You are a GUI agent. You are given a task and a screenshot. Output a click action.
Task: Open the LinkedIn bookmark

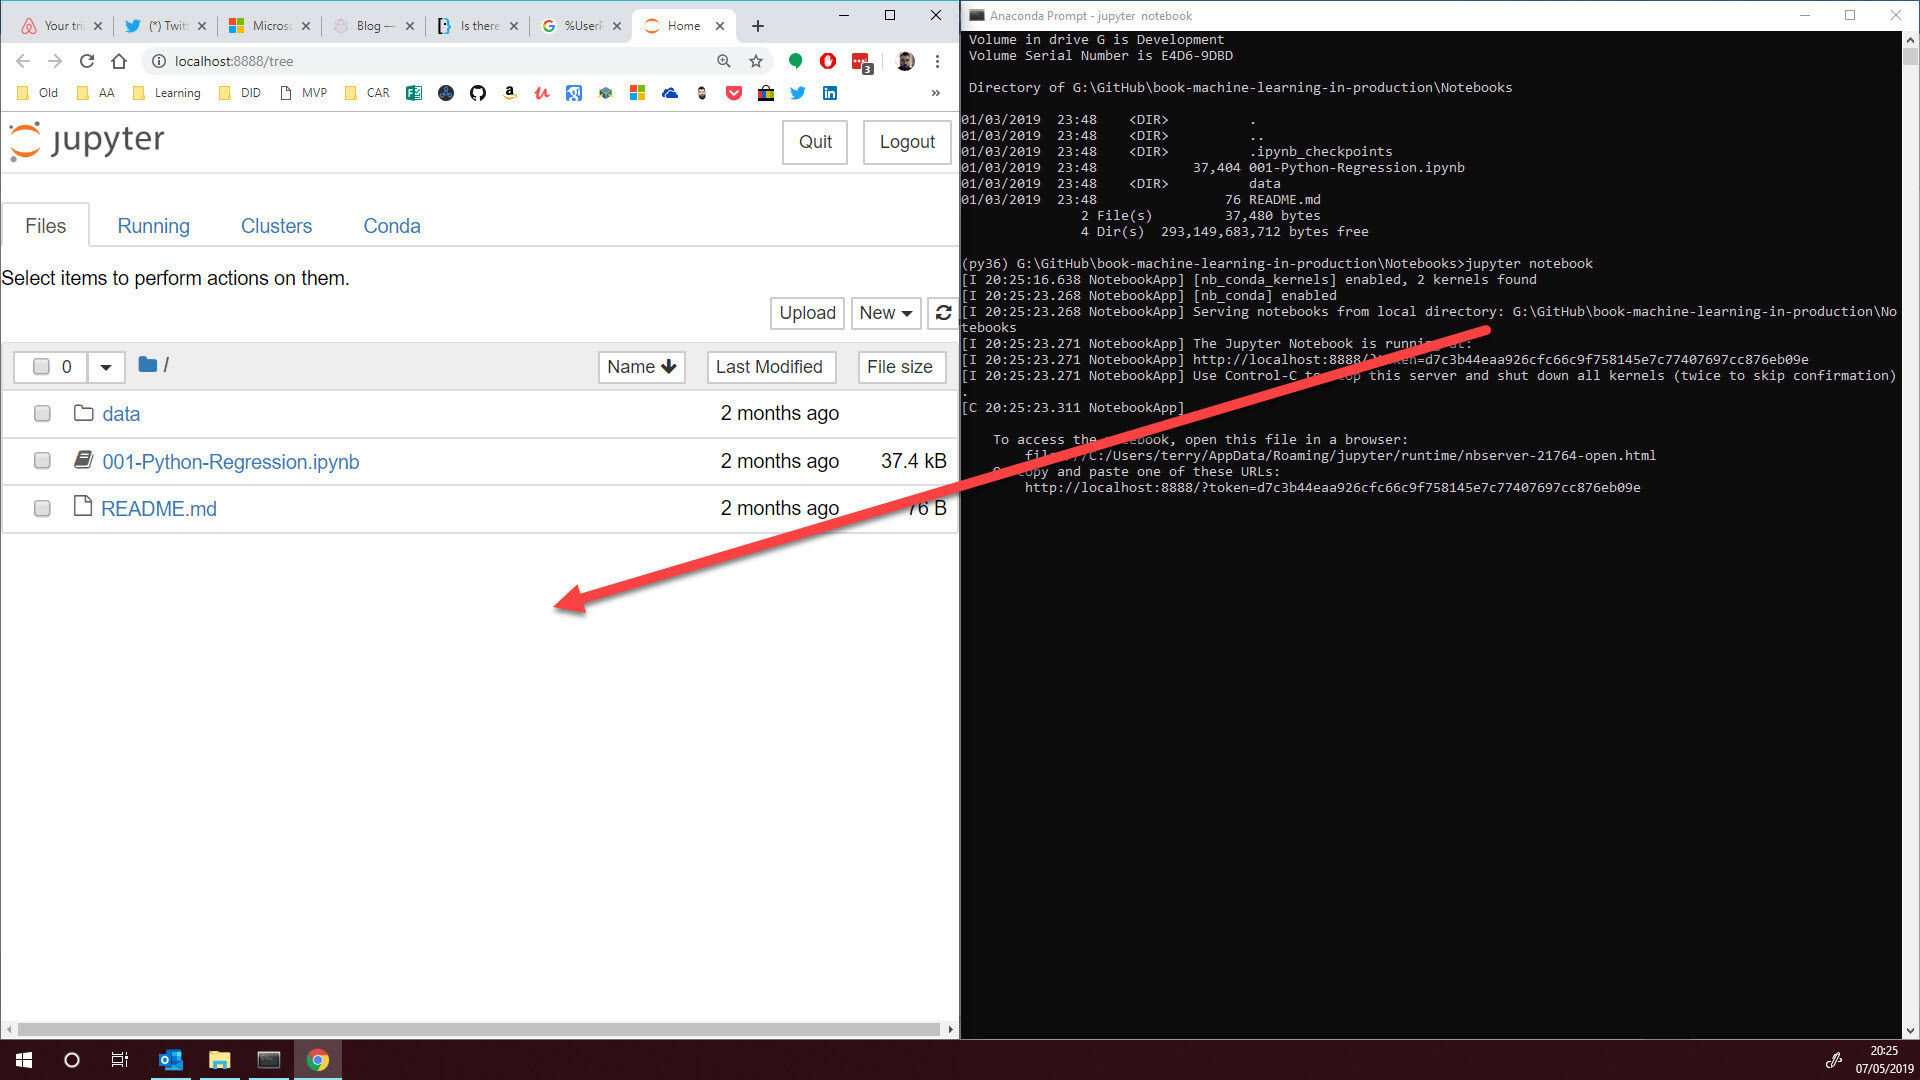[830, 93]
